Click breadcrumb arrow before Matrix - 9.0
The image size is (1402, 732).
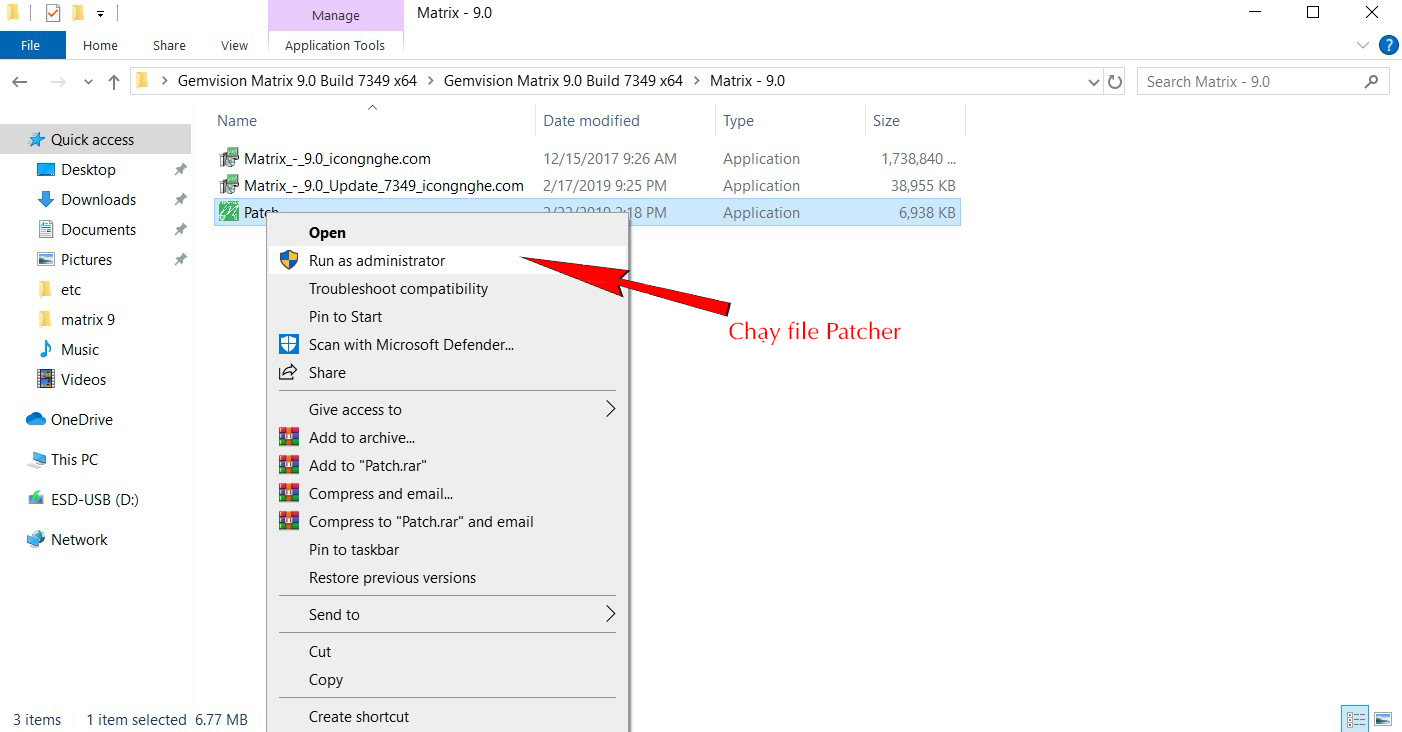tap(697, 82)
